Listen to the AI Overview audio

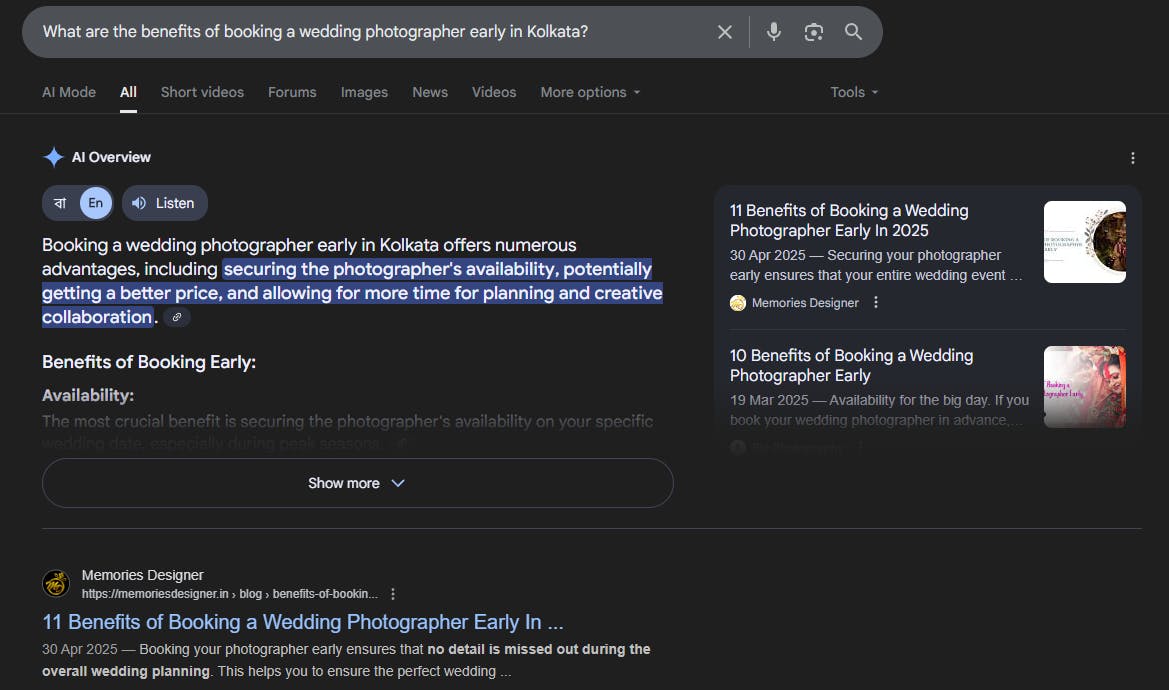pyautogui.click(x=164, y=203)
